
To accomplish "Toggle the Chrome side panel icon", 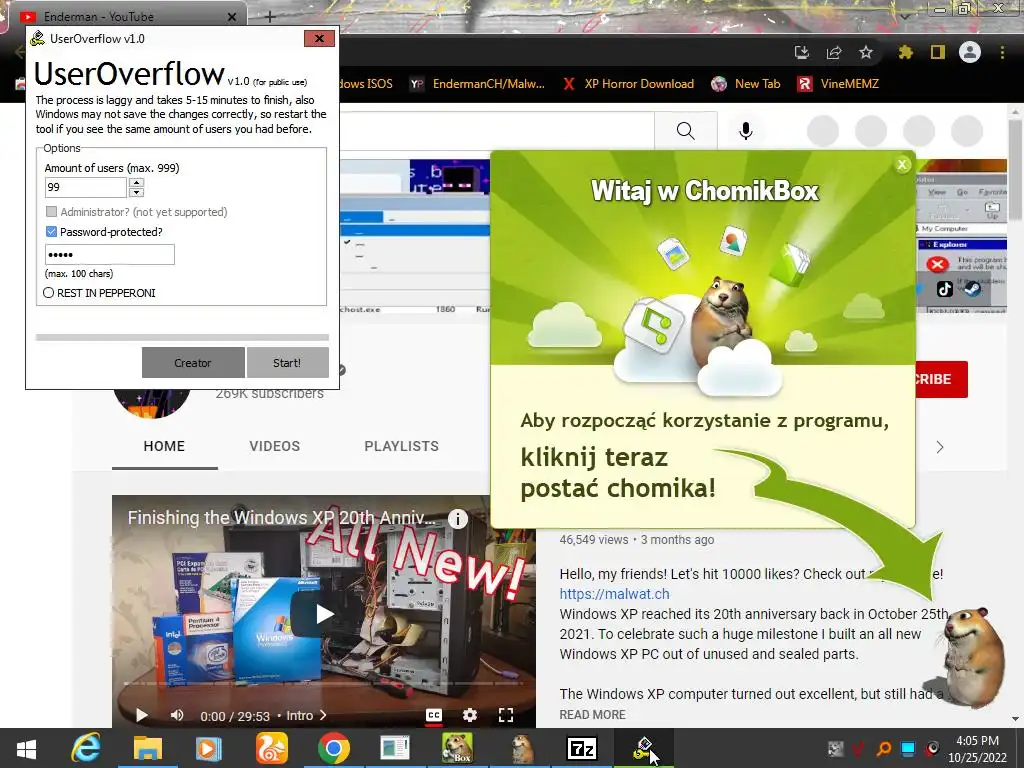I will pyautogui.click(x=938, y=52).
